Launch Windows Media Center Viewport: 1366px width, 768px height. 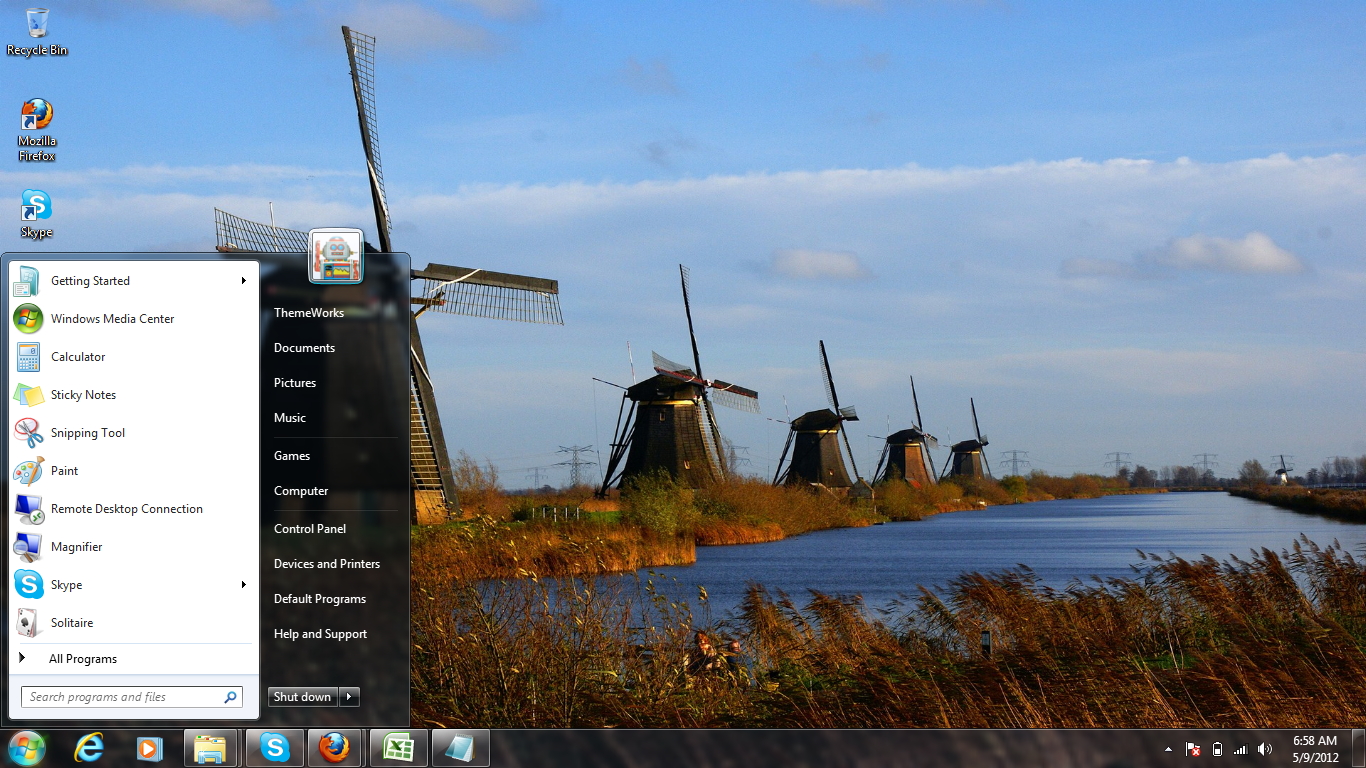click(110, 318)
